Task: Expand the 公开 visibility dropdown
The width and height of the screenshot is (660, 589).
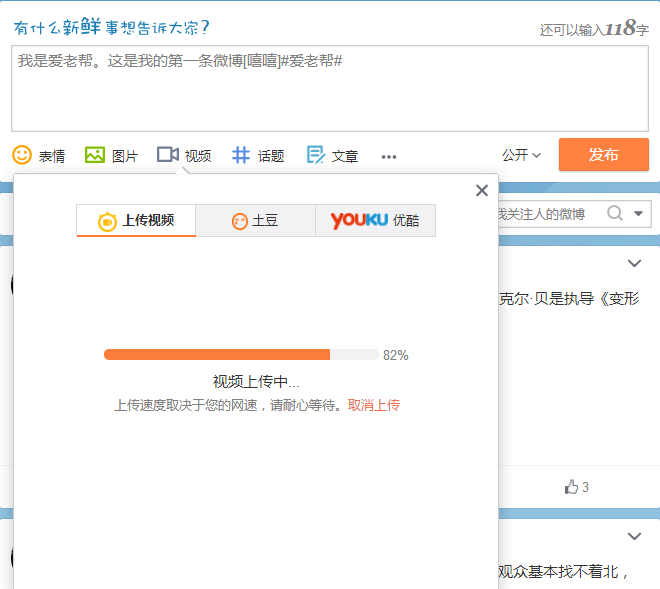Action: point(521,155)
